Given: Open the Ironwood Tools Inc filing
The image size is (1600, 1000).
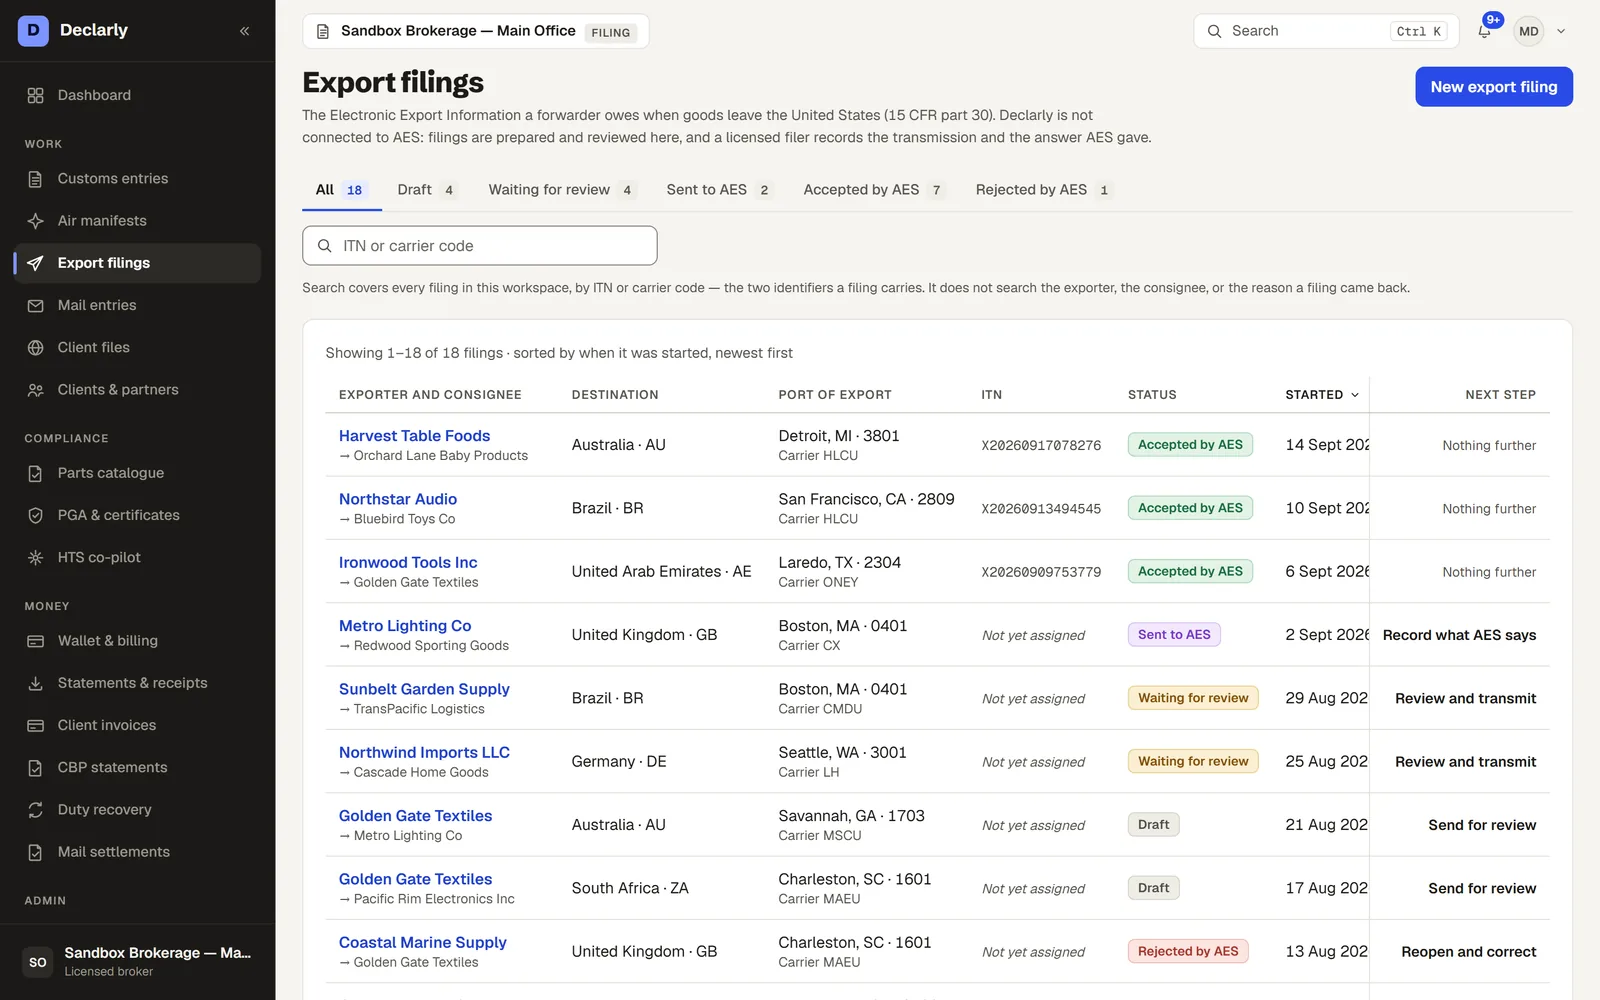Looking at the screenshot, I should (408, 563).
